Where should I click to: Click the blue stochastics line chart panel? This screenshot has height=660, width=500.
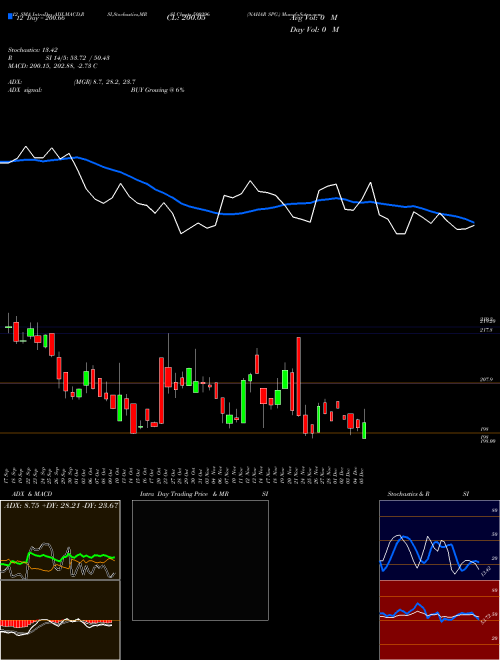439,540
